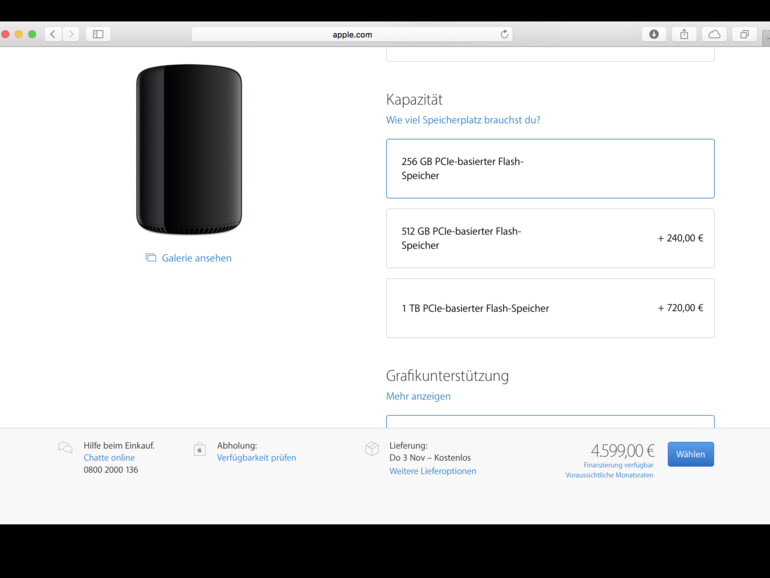770x578 pixels.
Task: Click the blue Wählen button
Action: click(x=690, y=454)
